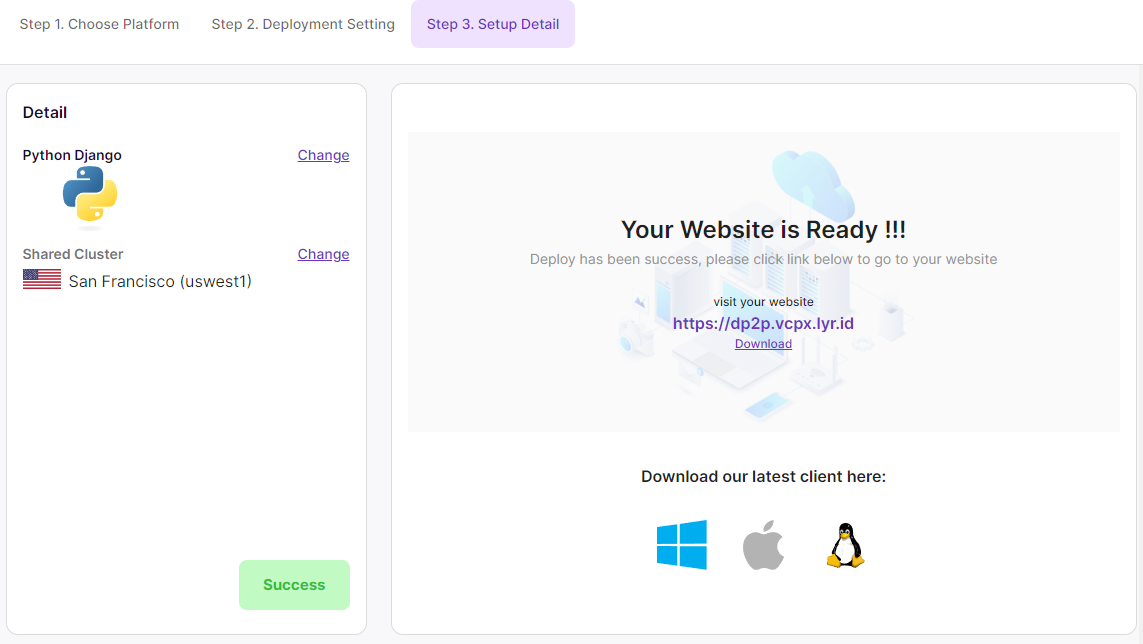Click the 'Your Website is Ready' heading
The width and height of the screenshot is (1143, 644).
point(763,229)
